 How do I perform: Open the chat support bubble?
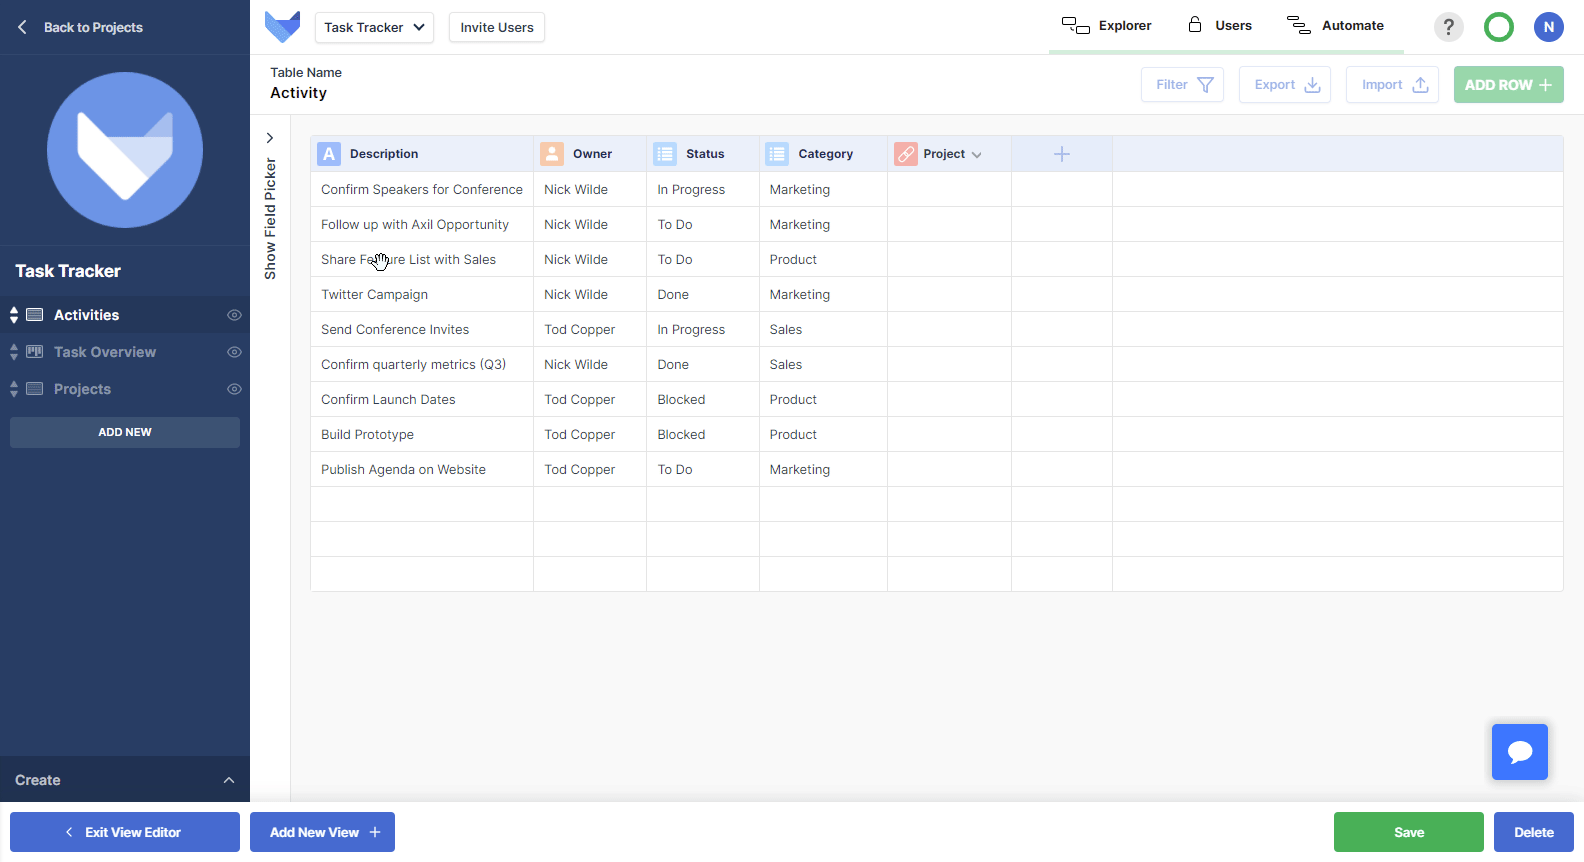1520,752
